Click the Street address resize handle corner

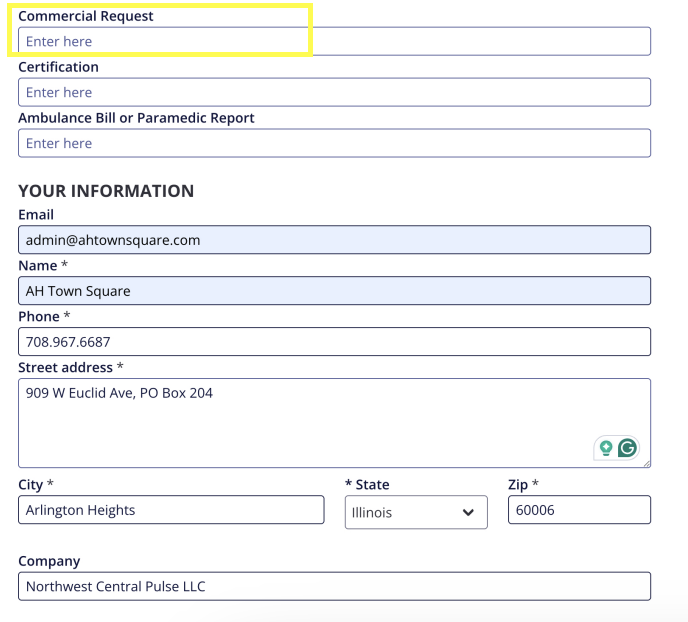646,464
